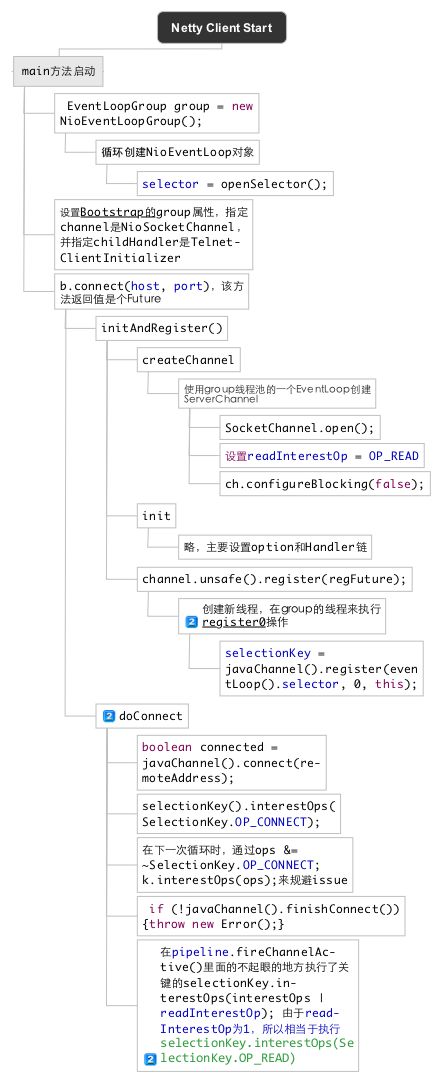Select the createChannel node

click(188, 360)
